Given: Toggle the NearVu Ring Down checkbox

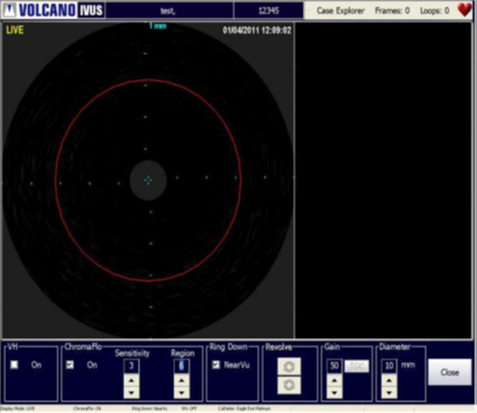Looking at the screenshot, I should click(x=216, y=365).
